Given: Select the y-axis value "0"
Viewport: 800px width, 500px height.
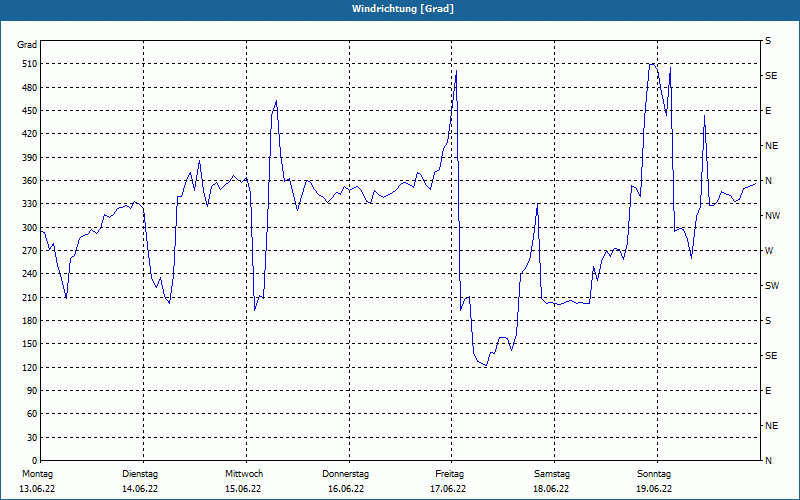Looking at the screenshot, I should (34, 461).
